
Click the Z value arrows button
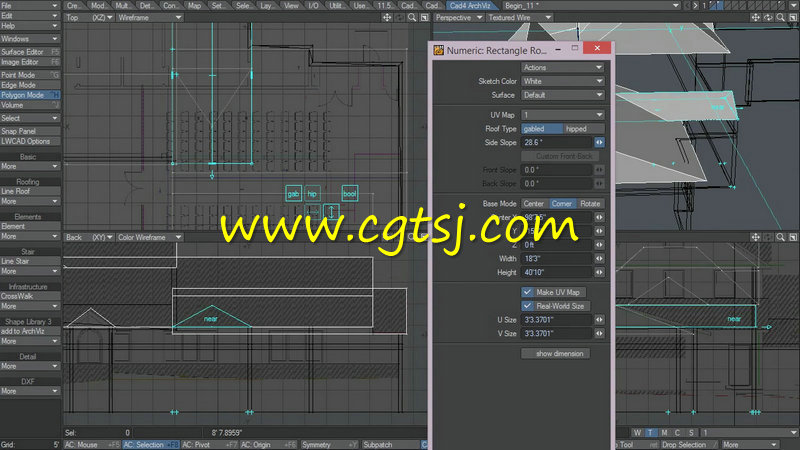599,245
